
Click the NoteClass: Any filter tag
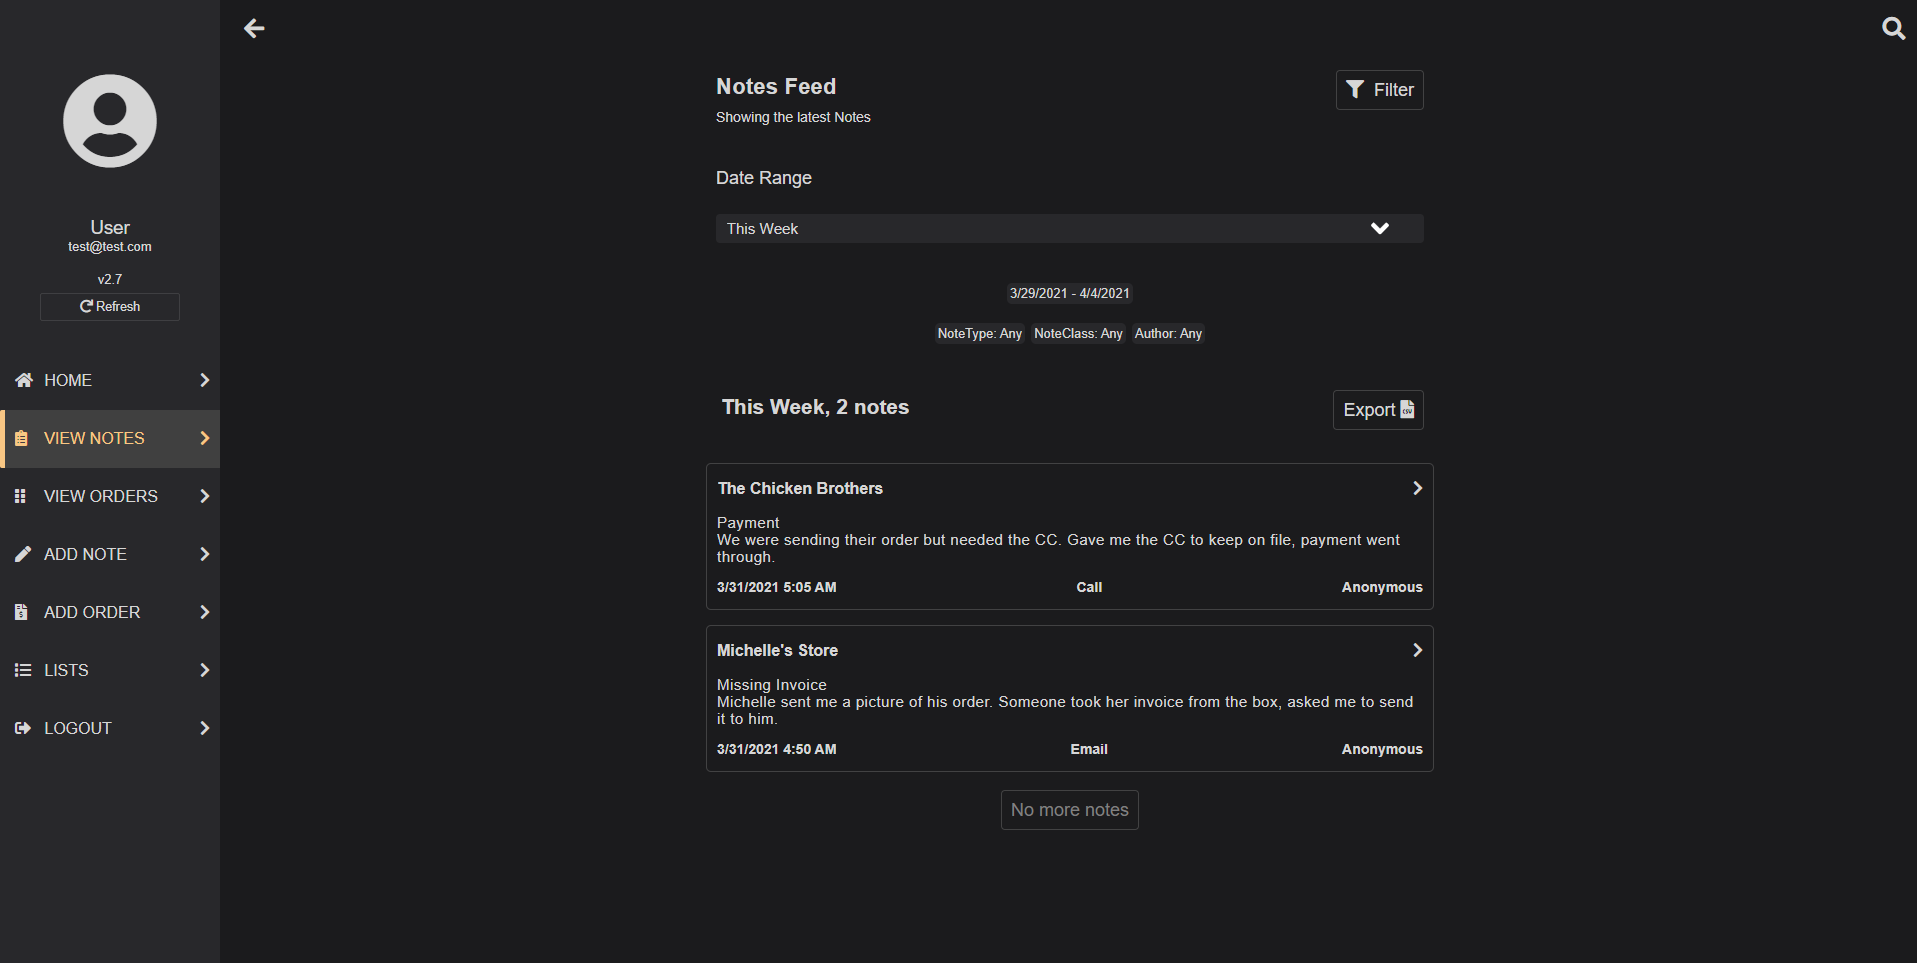point(1078,334)
